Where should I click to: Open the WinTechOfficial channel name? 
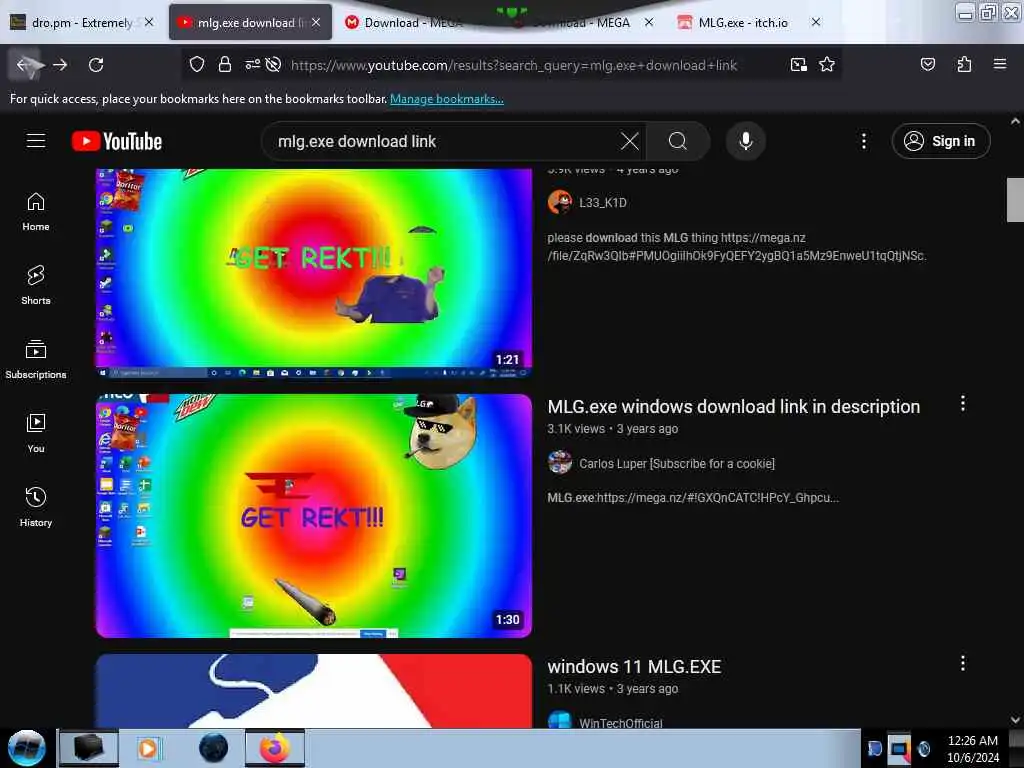point(620,723)
